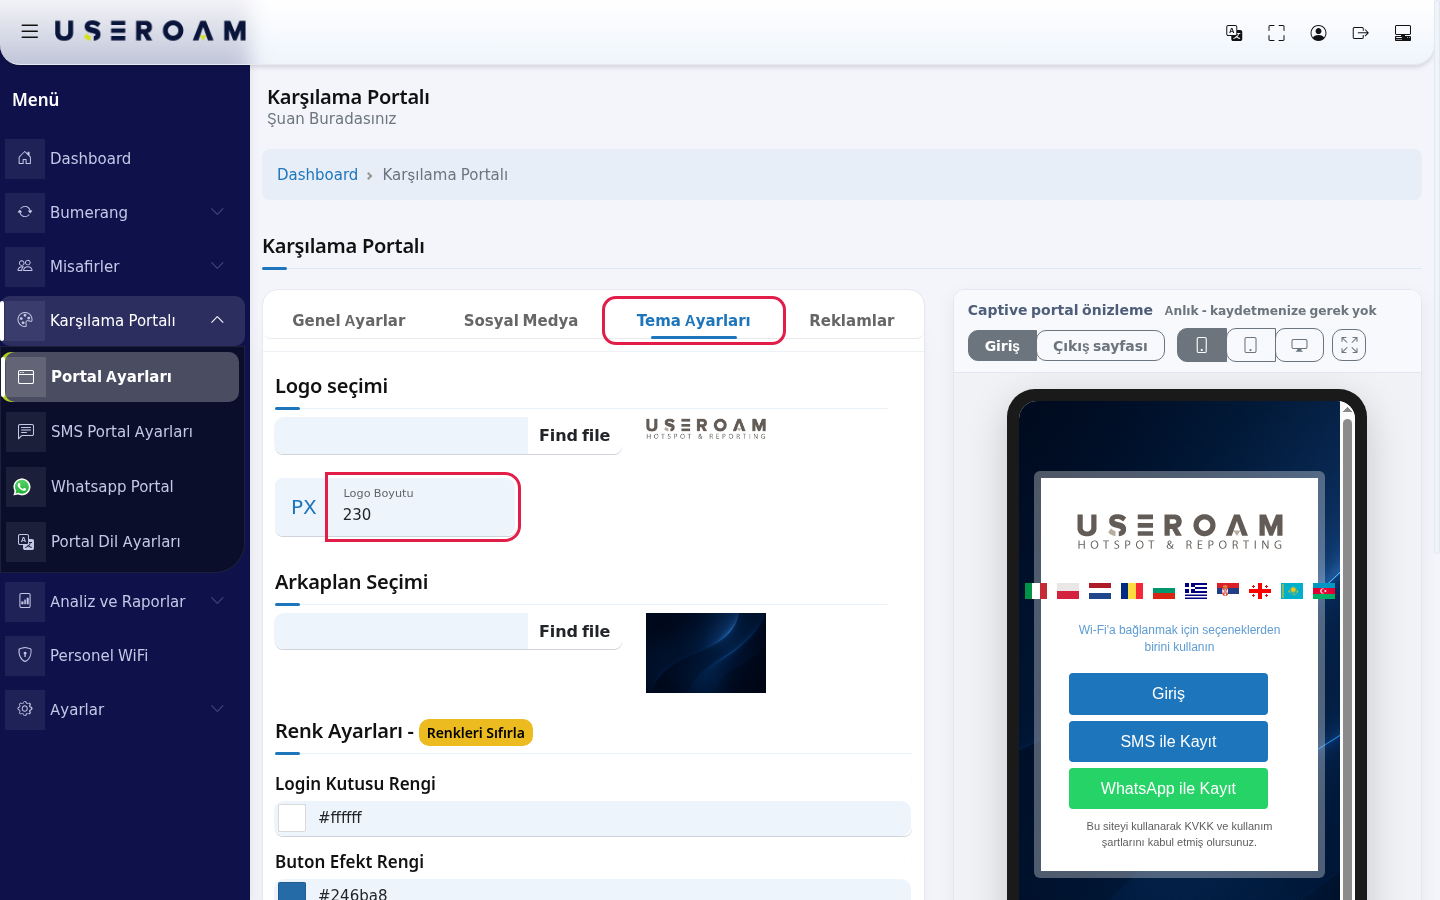Focus the Logo Boyutu input field

pyautogui.click(x=421, y=507)
